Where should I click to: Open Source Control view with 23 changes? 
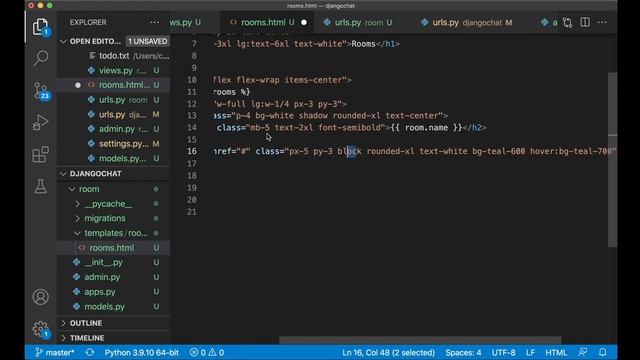41,91
